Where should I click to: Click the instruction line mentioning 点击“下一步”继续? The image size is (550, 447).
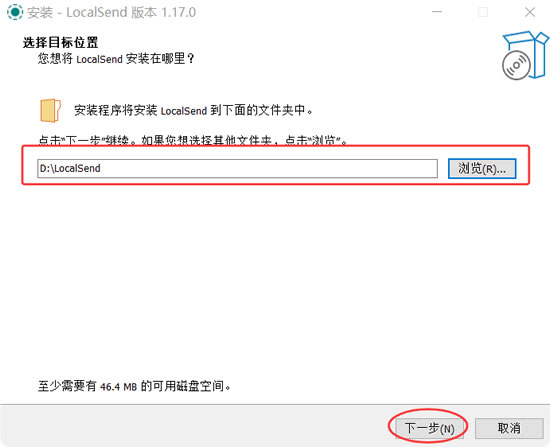tap(193, 140)
